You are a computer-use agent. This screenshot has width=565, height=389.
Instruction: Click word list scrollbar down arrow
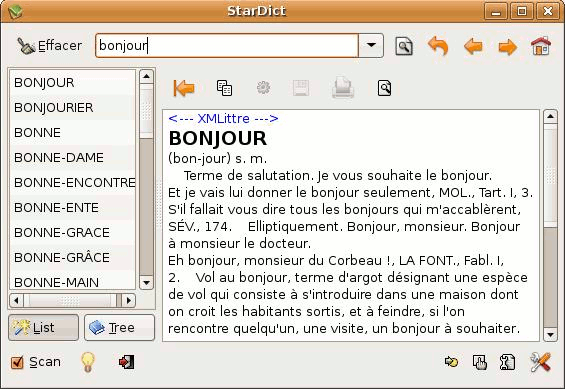146,283
